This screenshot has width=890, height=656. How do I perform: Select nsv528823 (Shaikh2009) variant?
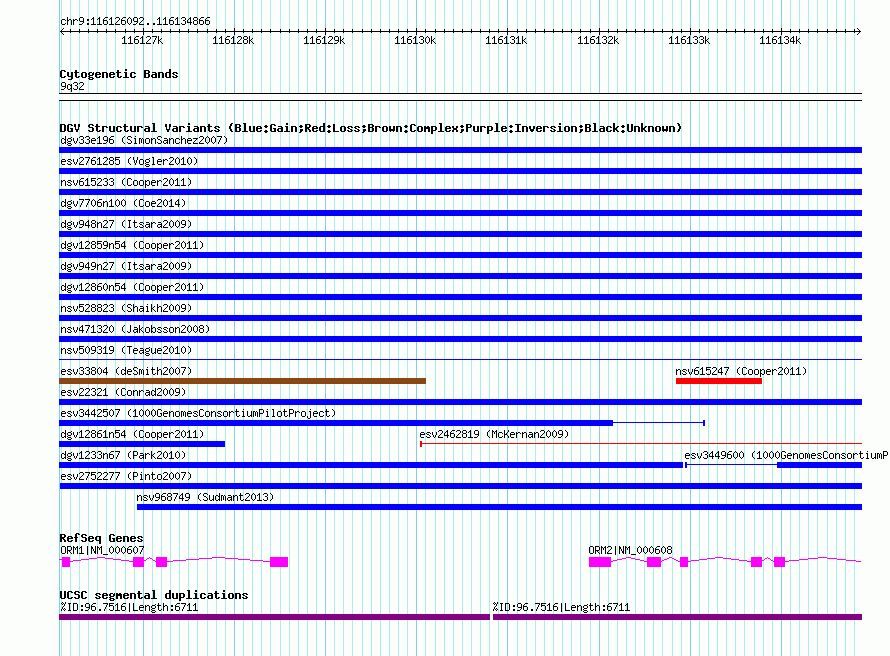pos(126,308)
